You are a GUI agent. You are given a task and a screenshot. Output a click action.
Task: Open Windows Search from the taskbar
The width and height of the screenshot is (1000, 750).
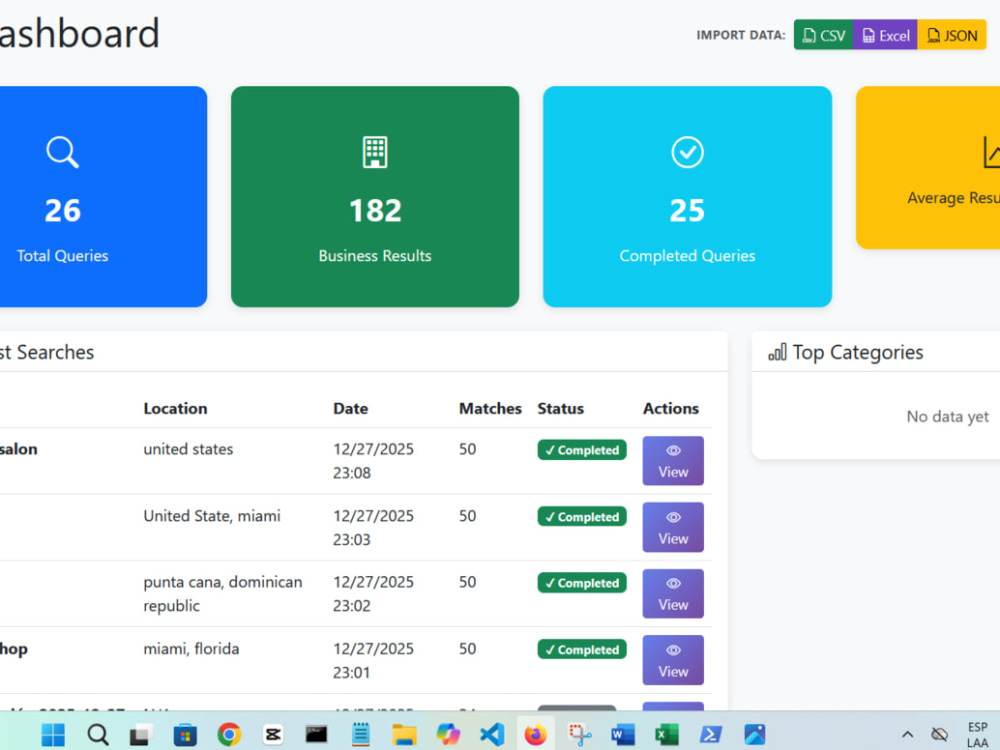pyautogui.click(x=98, y=735)
